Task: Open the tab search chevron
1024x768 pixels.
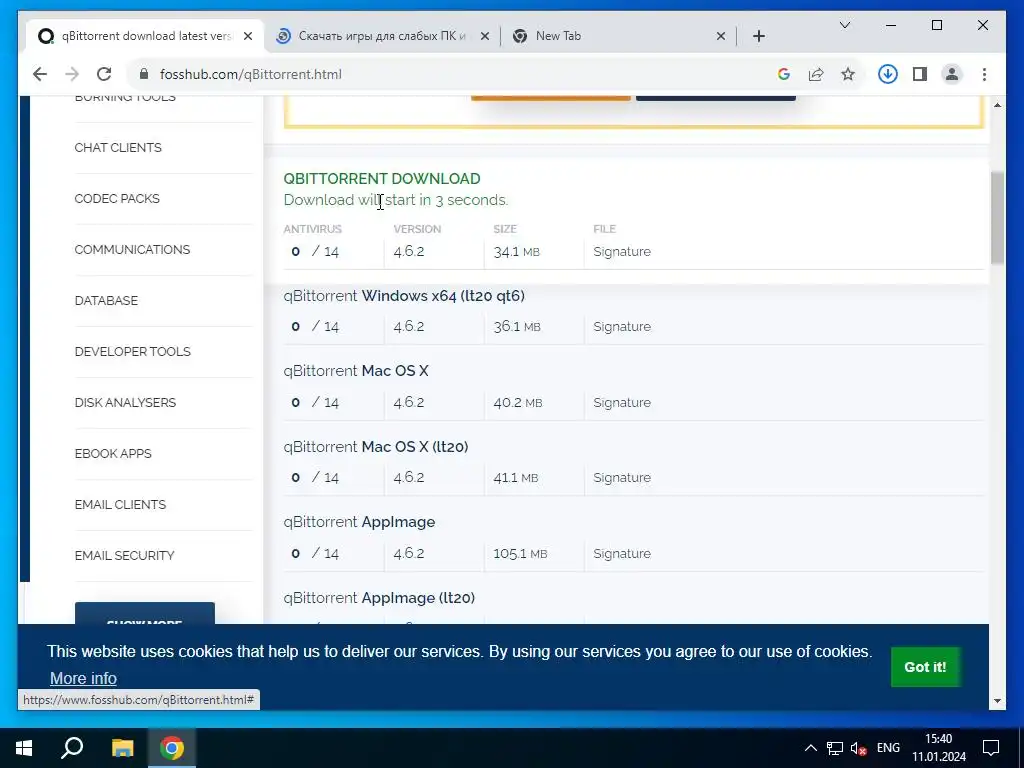Action: 844,25
